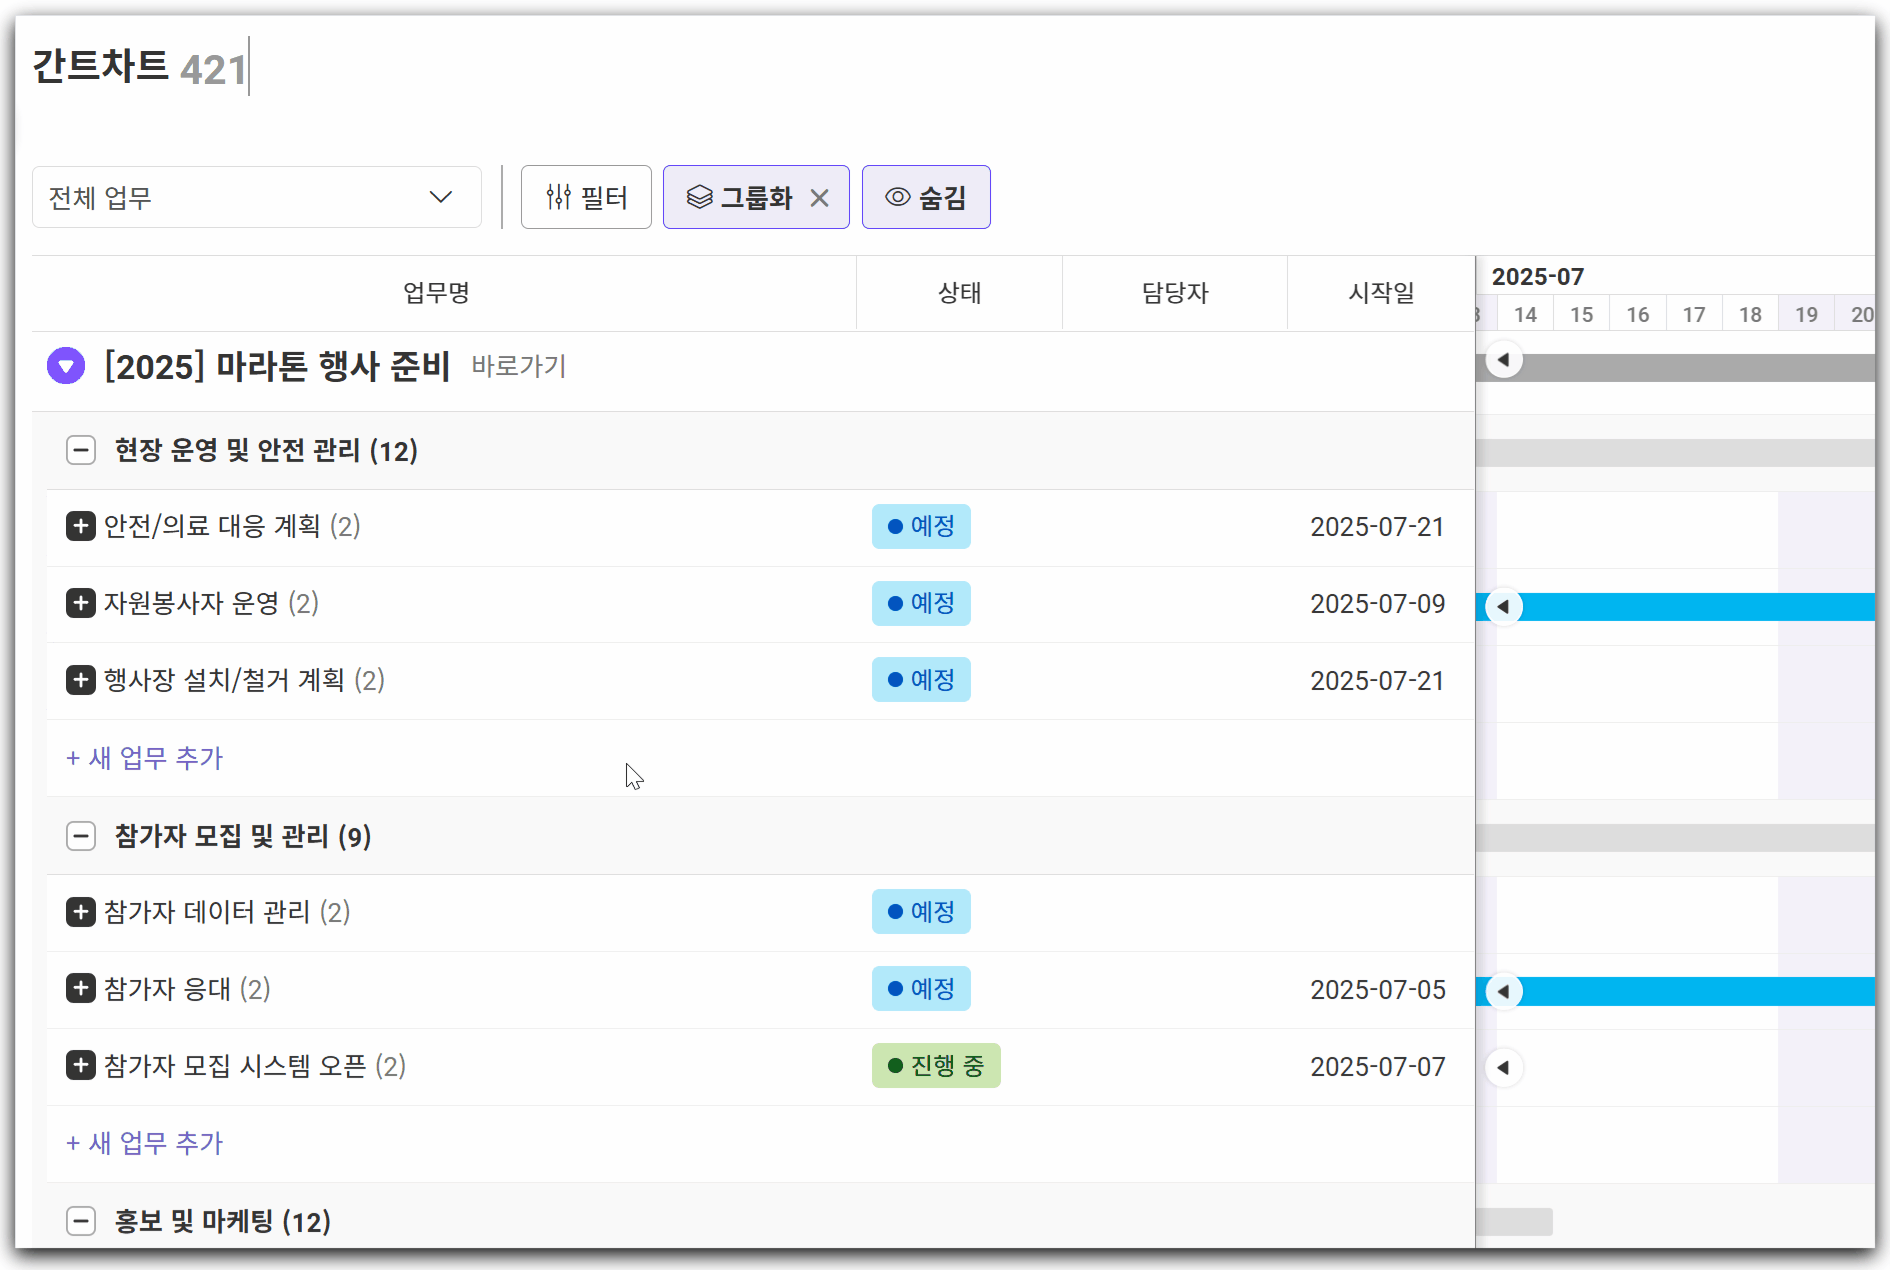Click 진행 중 status badge
Screen dimensions: 1890x1270
(936, 1066)
